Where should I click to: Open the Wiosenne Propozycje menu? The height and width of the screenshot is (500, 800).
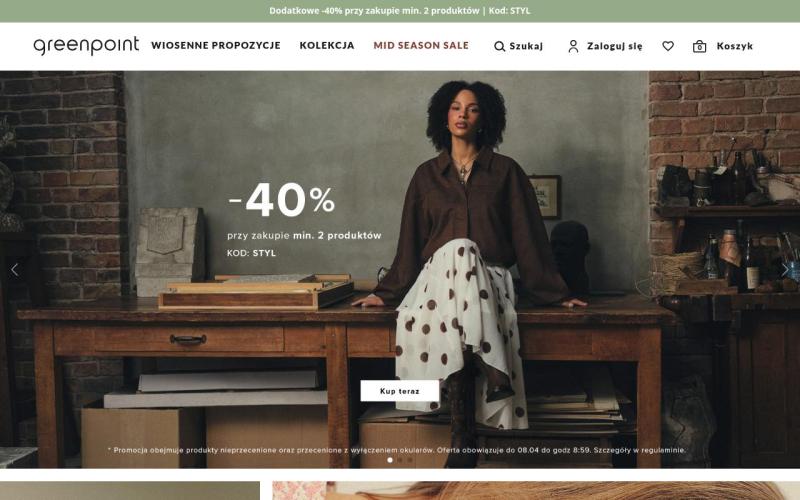coord(216,45)
